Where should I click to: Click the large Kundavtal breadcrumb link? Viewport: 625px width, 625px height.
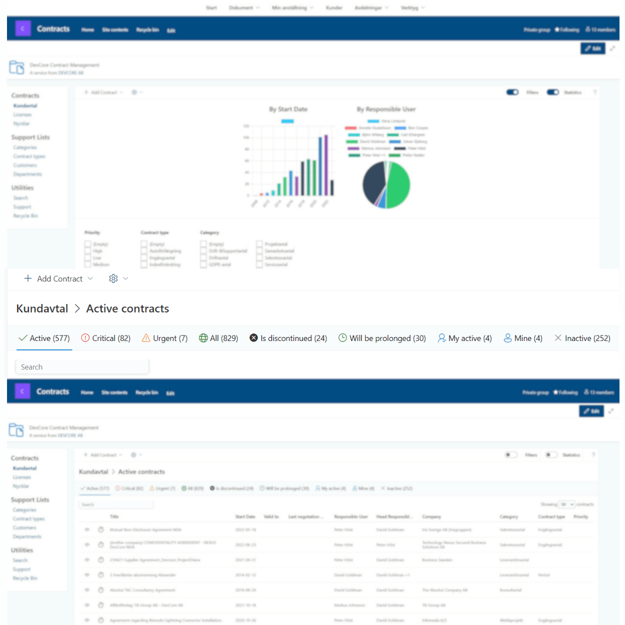pyautogui.click(x=42, y=309)
